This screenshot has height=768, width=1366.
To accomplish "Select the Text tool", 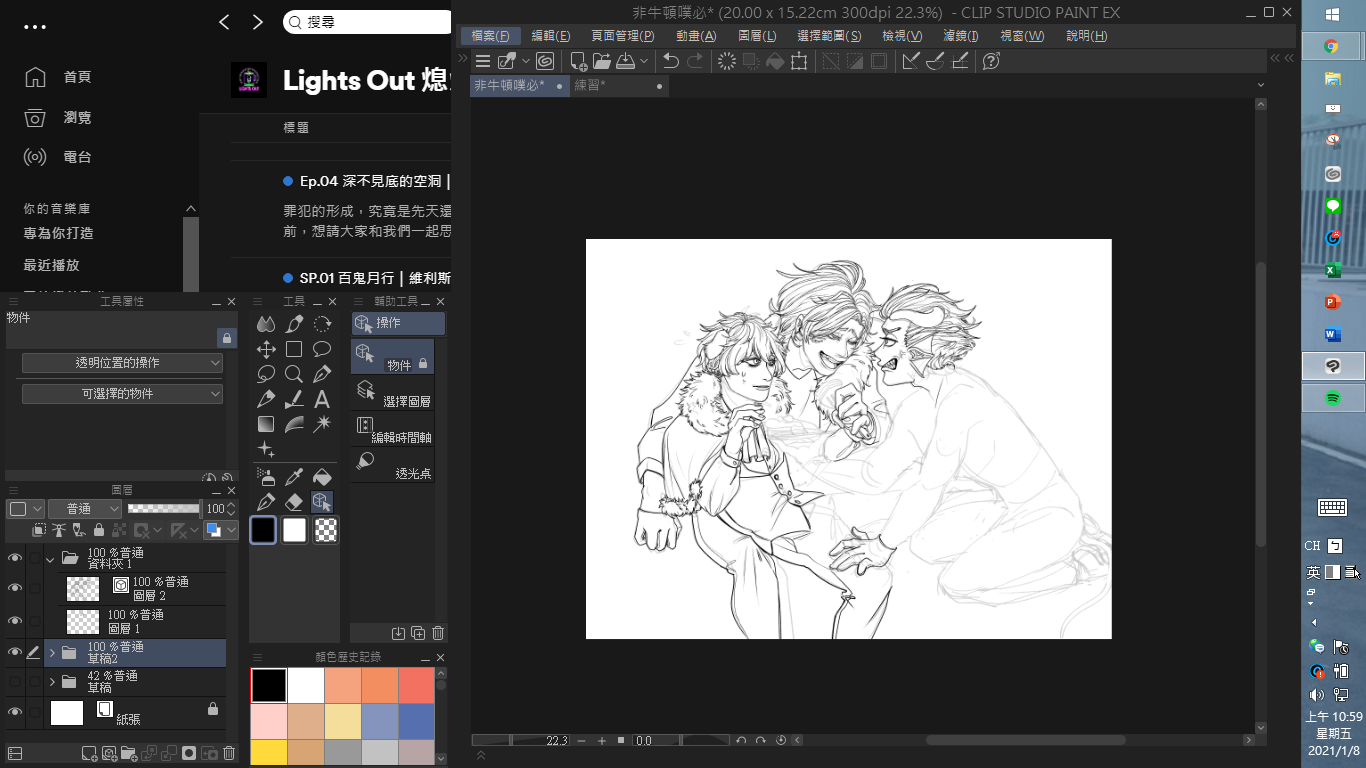I will (x=322, y=399).
